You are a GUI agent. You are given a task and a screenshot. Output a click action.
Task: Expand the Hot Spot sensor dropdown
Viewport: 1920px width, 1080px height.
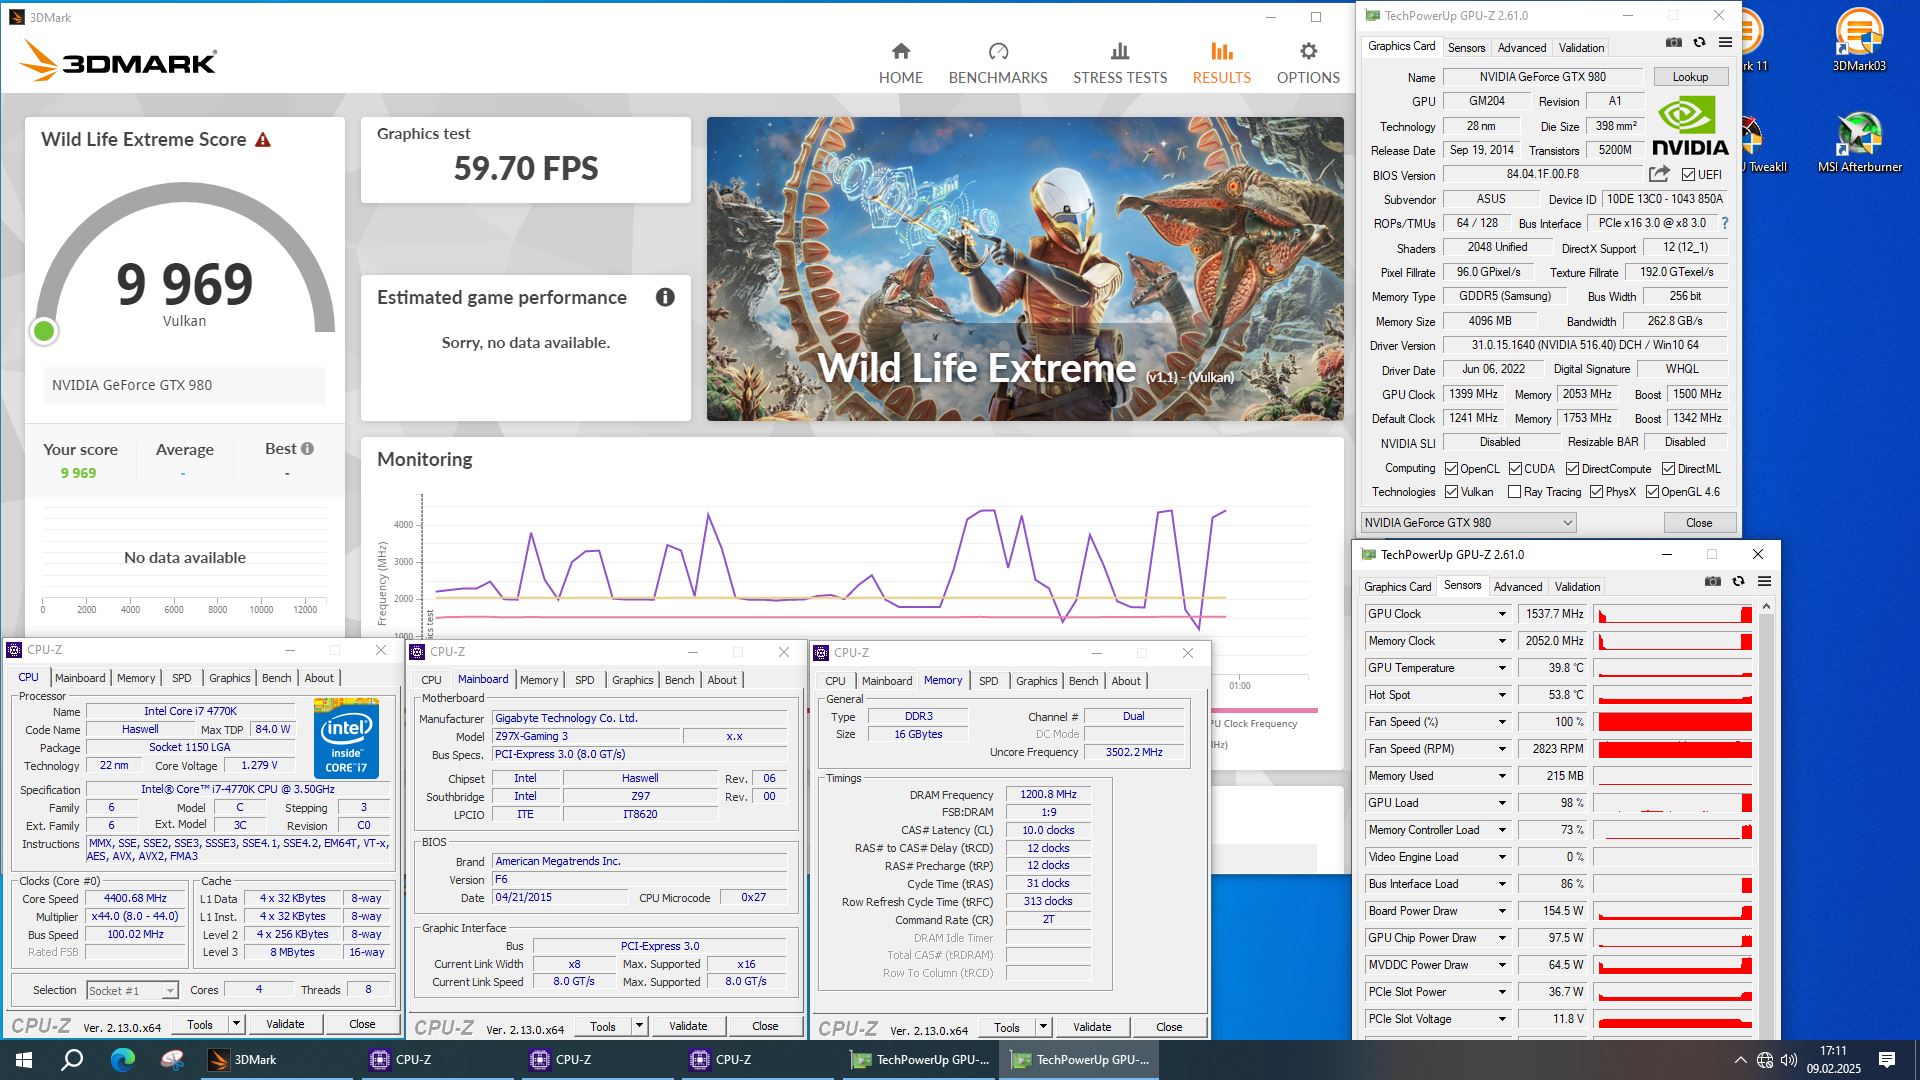pyautogui.click(x=1501, y=695)
